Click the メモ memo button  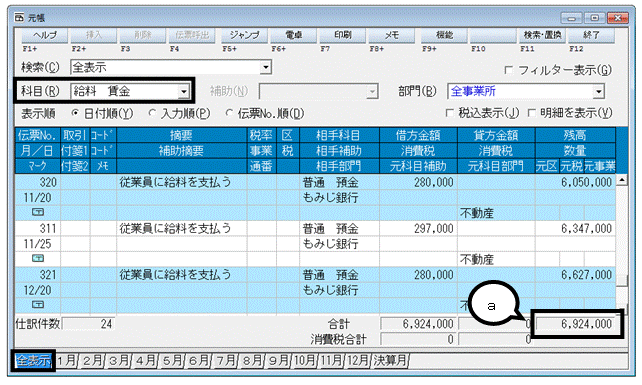click(391, 36)
